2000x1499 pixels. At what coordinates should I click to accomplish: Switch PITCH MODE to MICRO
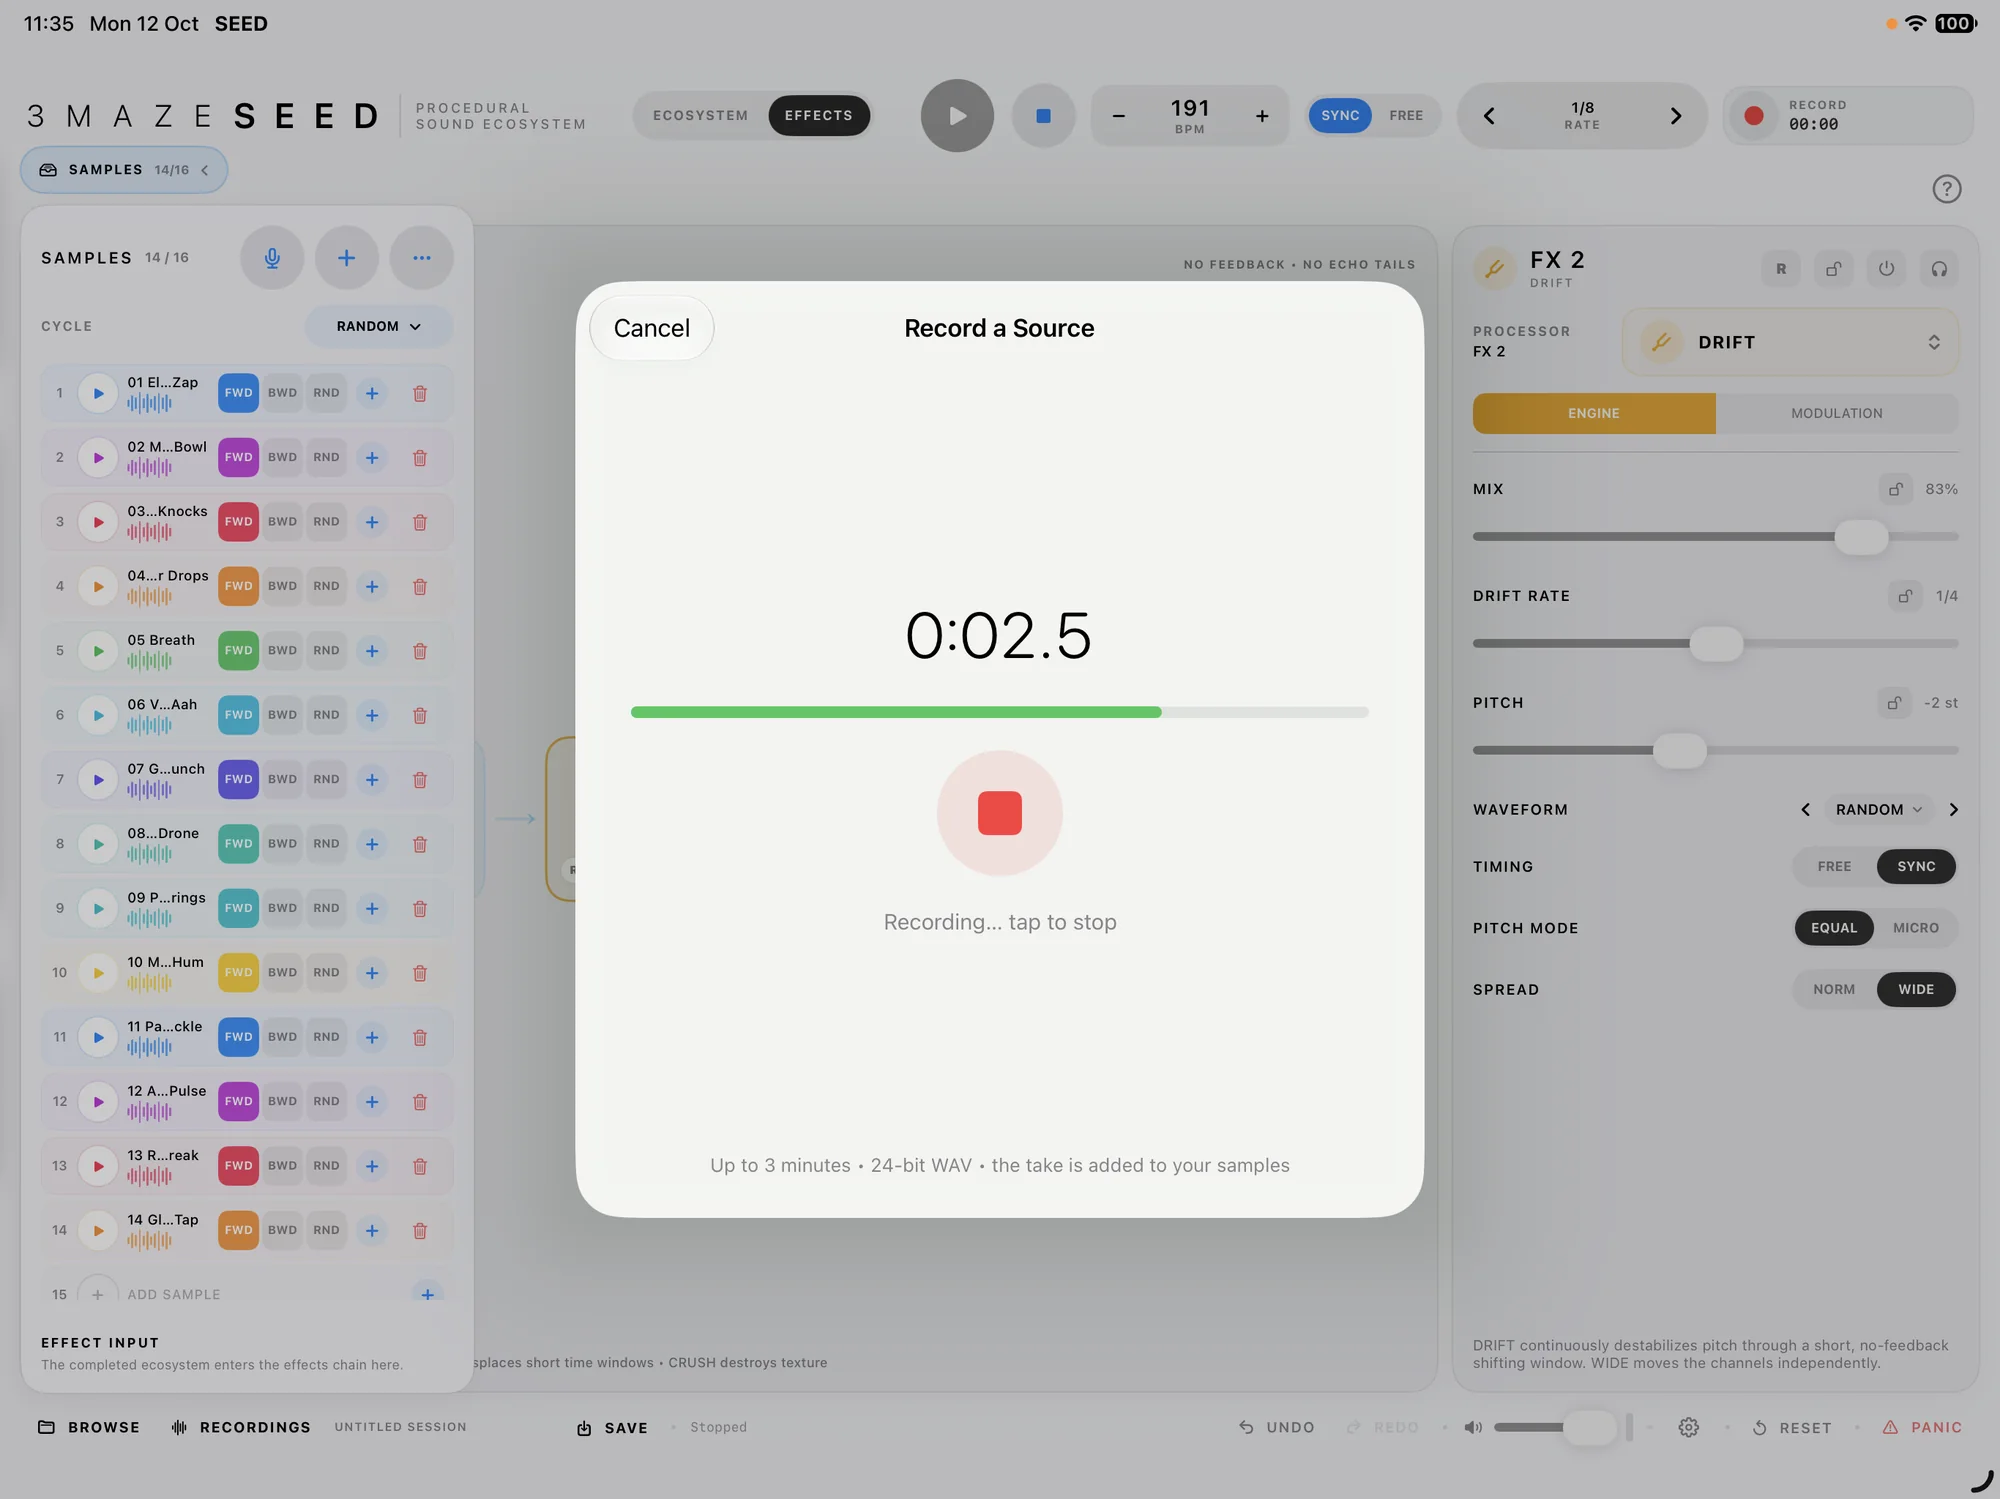[x=1915, y=928]
